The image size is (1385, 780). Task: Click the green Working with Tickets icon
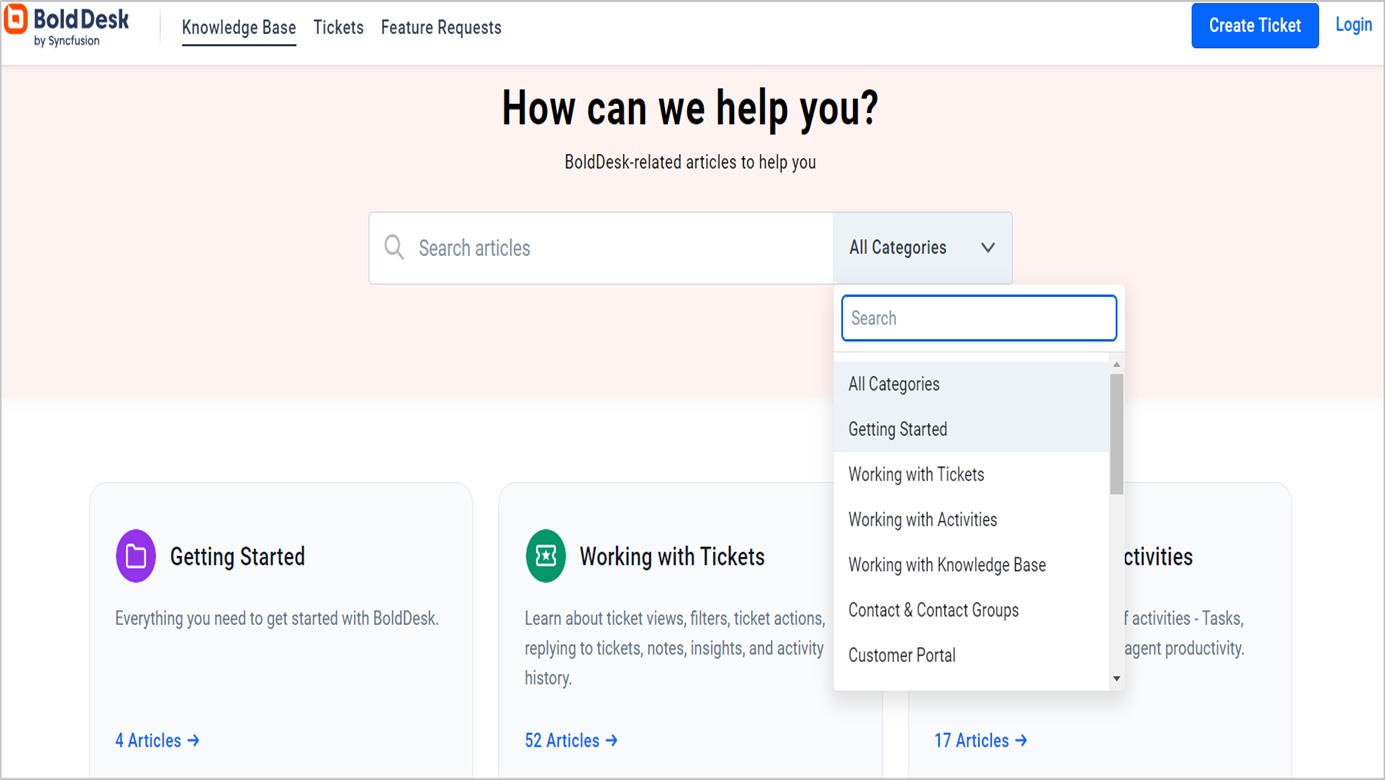[546, 556]
